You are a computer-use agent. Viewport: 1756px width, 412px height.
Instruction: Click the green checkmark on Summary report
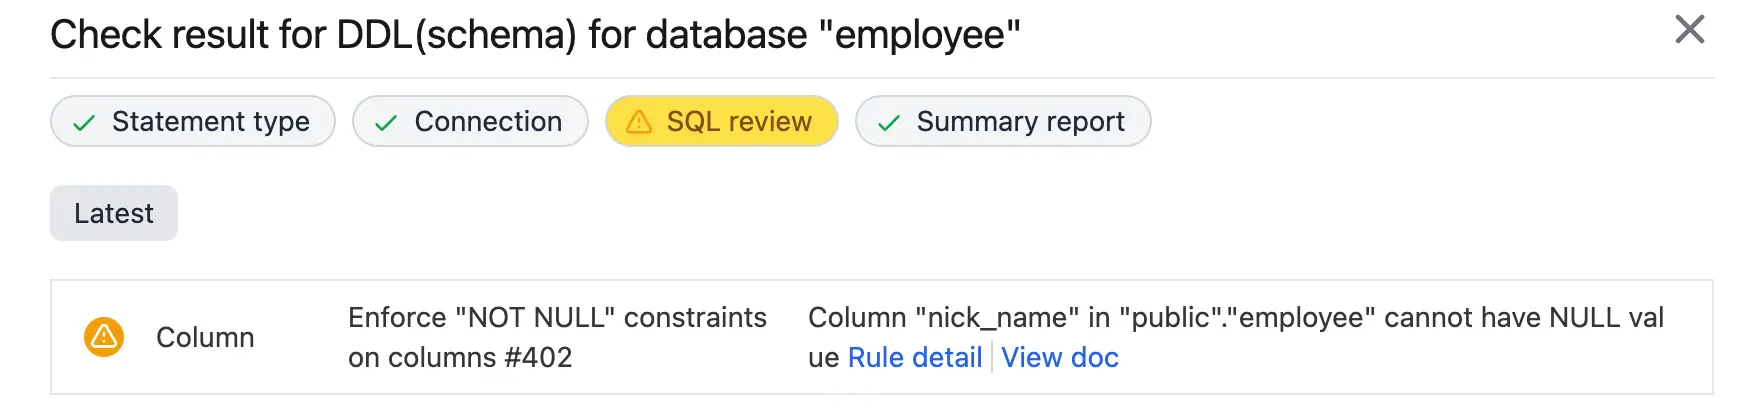(889, 123)
